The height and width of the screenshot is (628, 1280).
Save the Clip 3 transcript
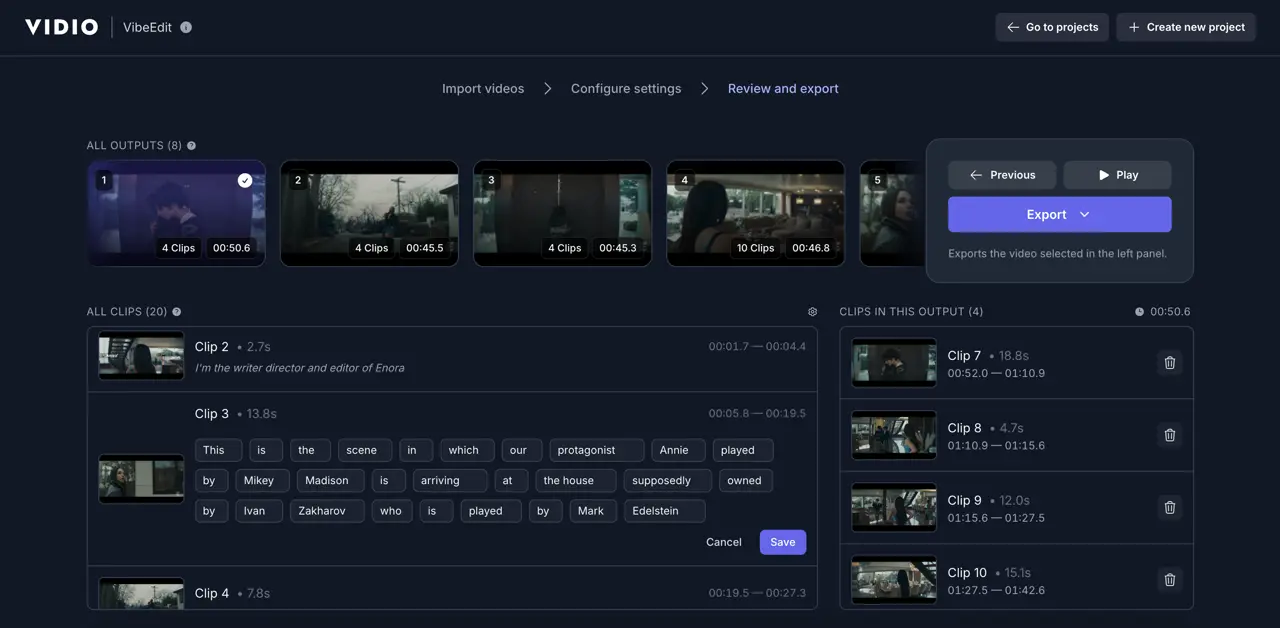[x=783, y=542]
